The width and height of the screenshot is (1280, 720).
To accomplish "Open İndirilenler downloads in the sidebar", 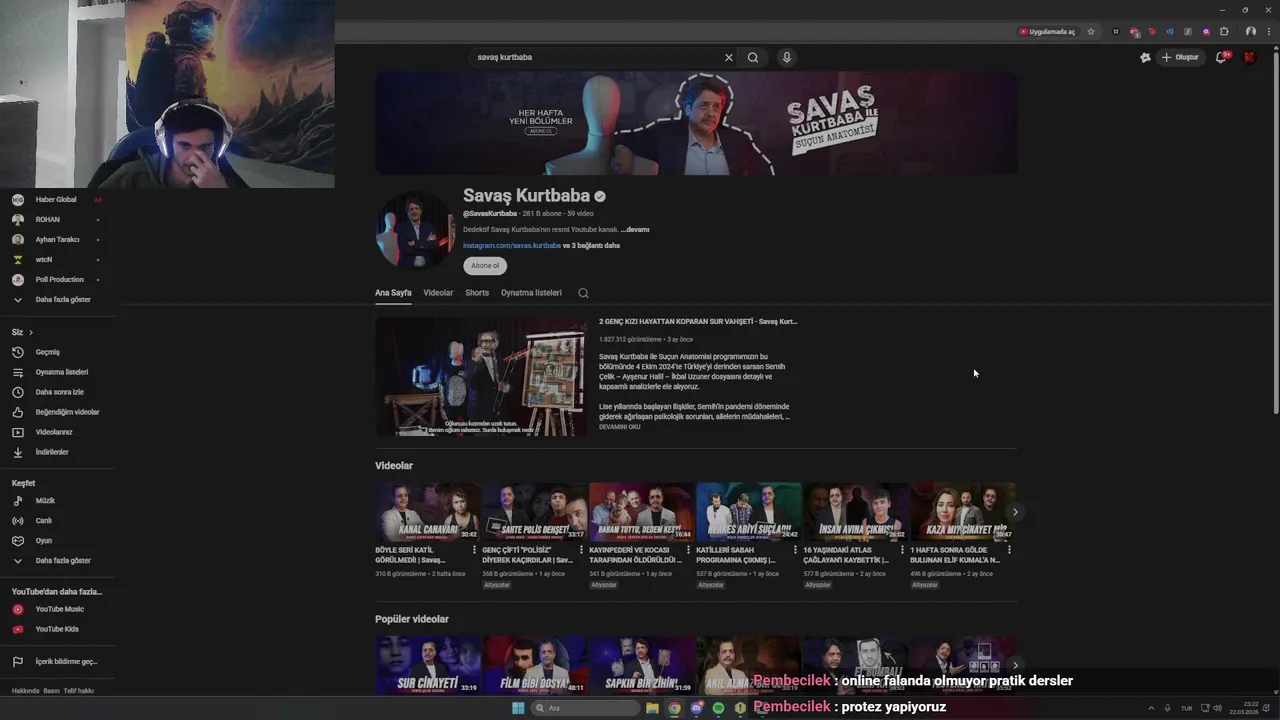I will click(x=56, y=452).
